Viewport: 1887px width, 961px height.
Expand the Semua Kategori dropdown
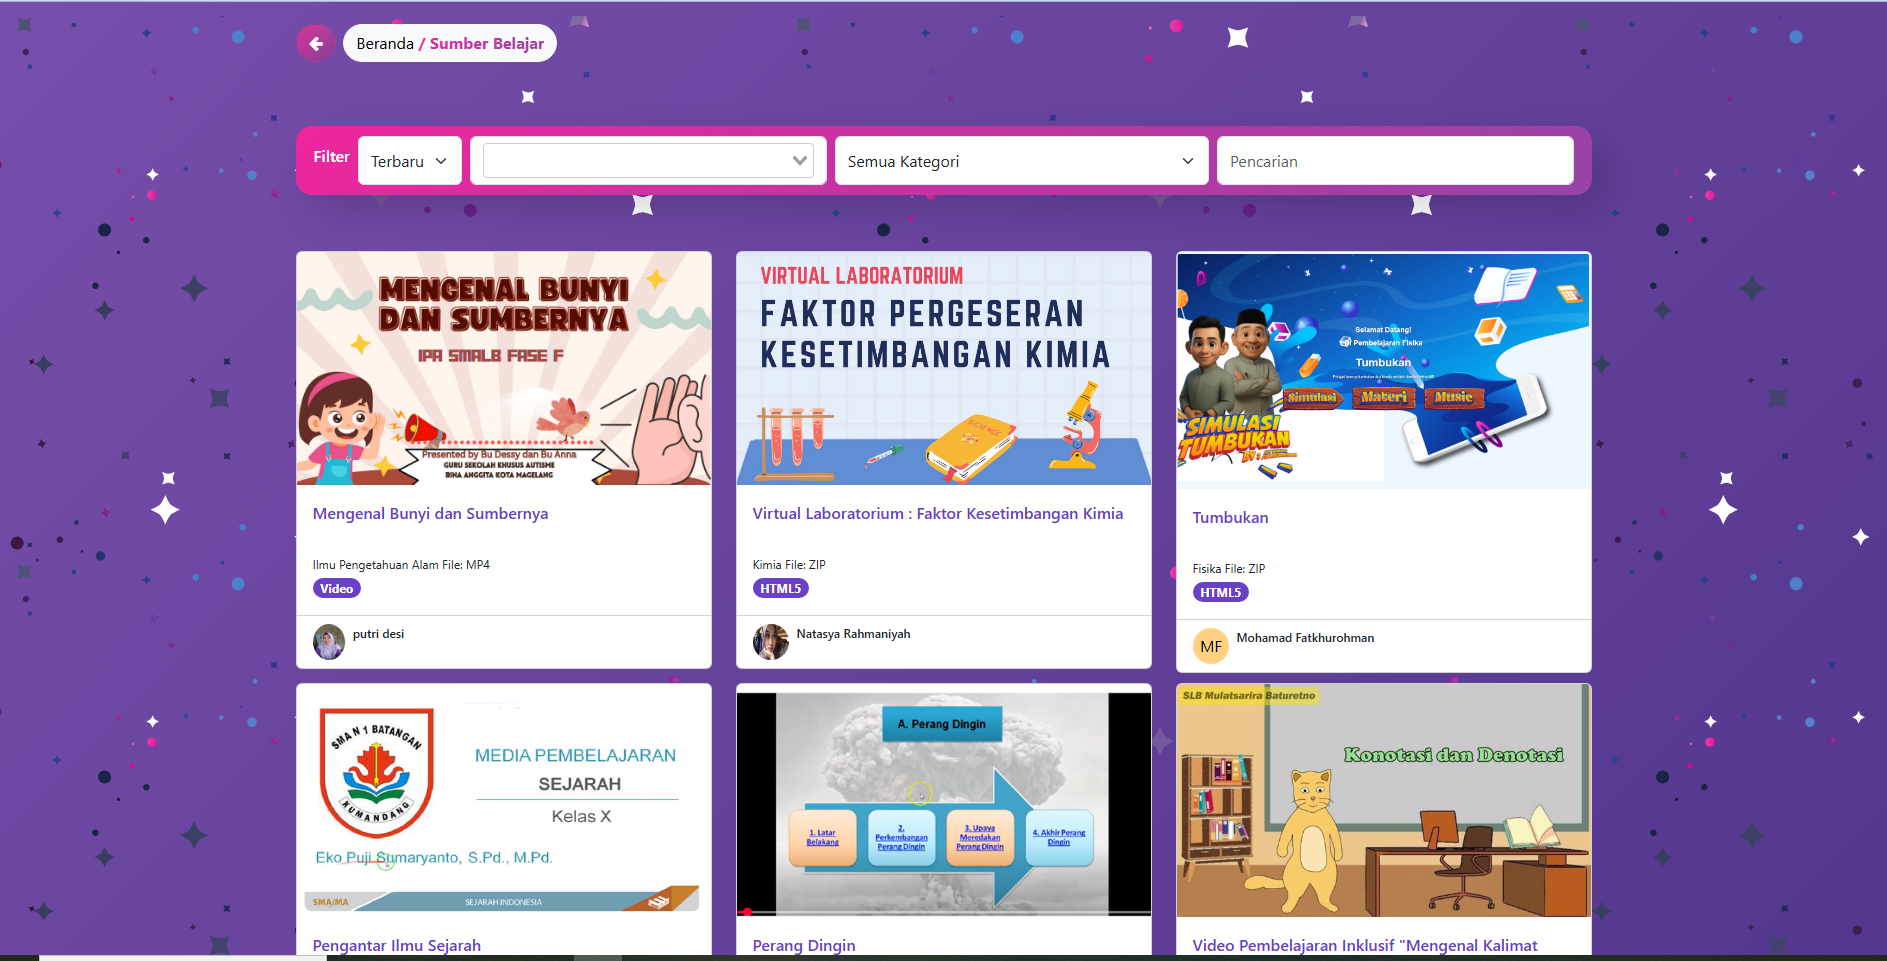point(1022,161)
